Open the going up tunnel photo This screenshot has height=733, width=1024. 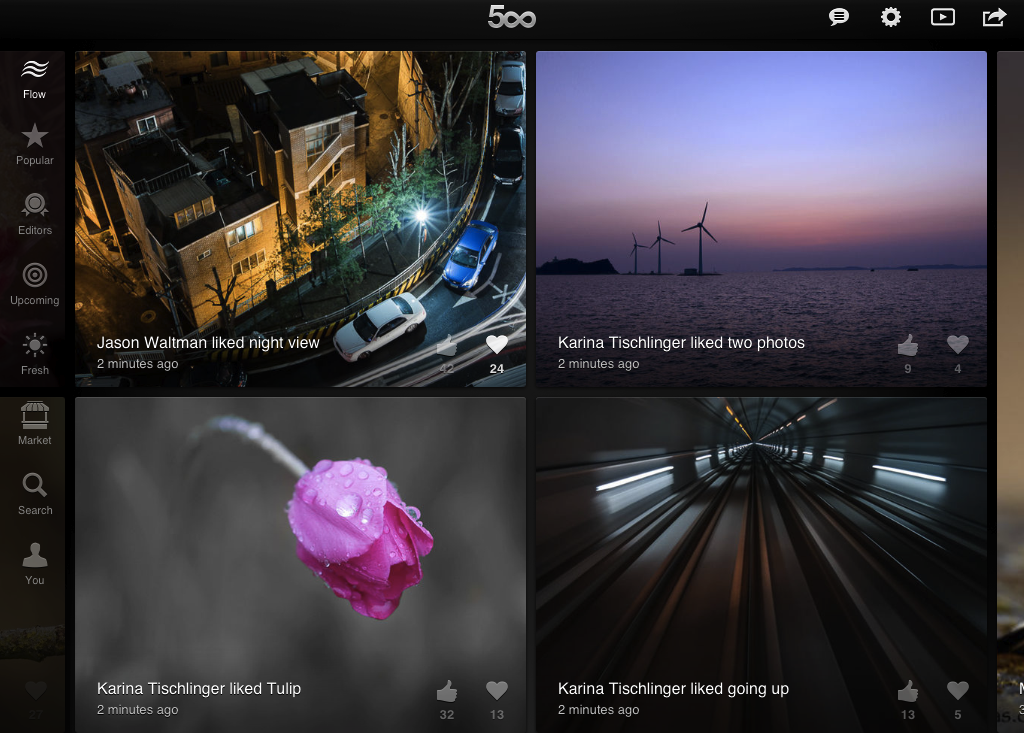click(x=761, y=565)
